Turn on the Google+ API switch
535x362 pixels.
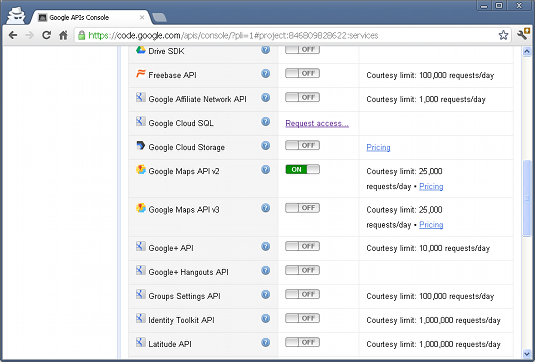pos(302,246)
